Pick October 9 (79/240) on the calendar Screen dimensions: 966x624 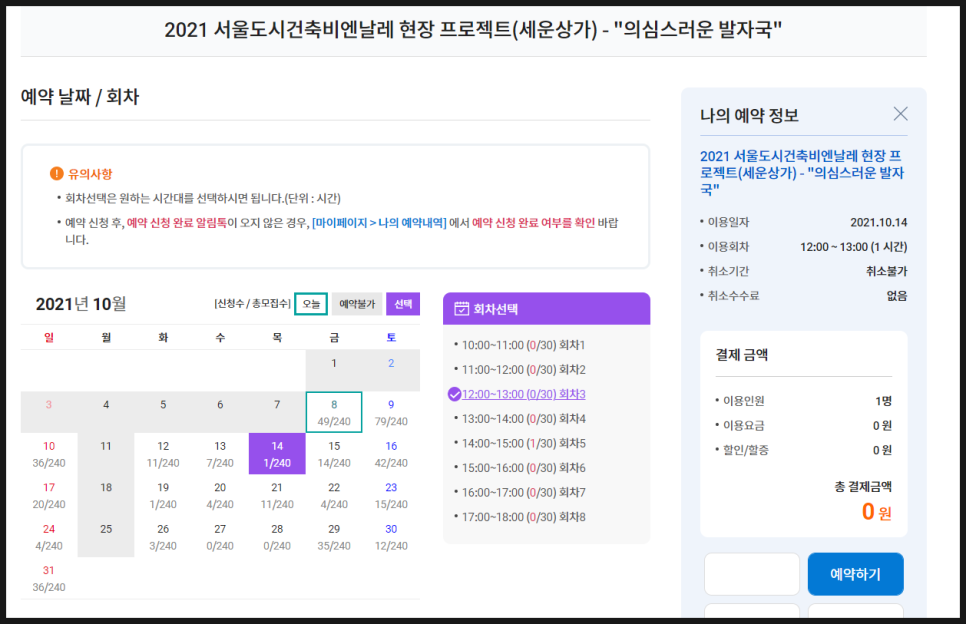[x=391, y=412]
